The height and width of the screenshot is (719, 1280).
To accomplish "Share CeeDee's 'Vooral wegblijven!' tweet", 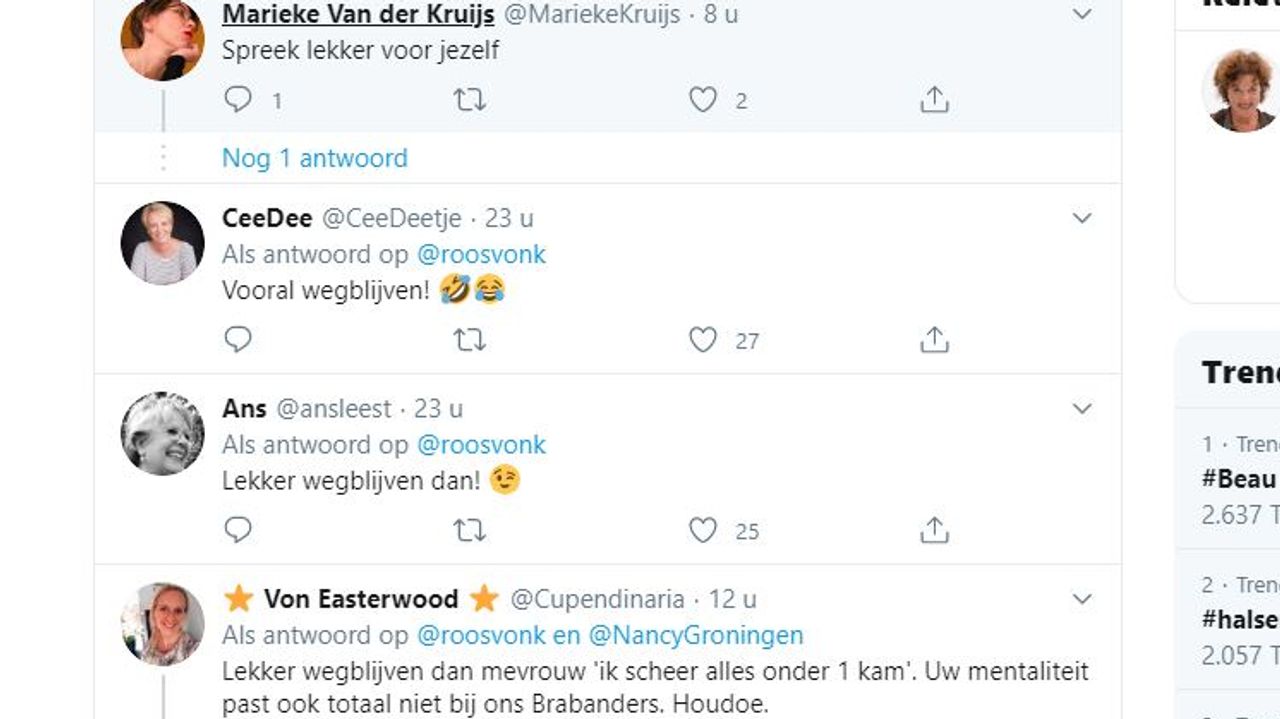I will tap(935, 339).
